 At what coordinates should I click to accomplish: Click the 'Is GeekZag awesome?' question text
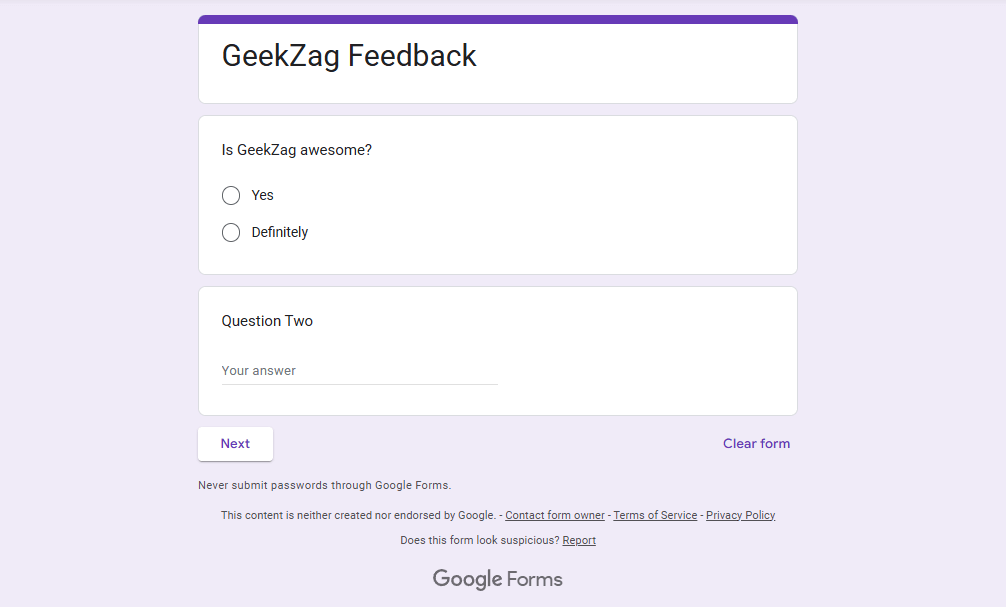(297, 150)
